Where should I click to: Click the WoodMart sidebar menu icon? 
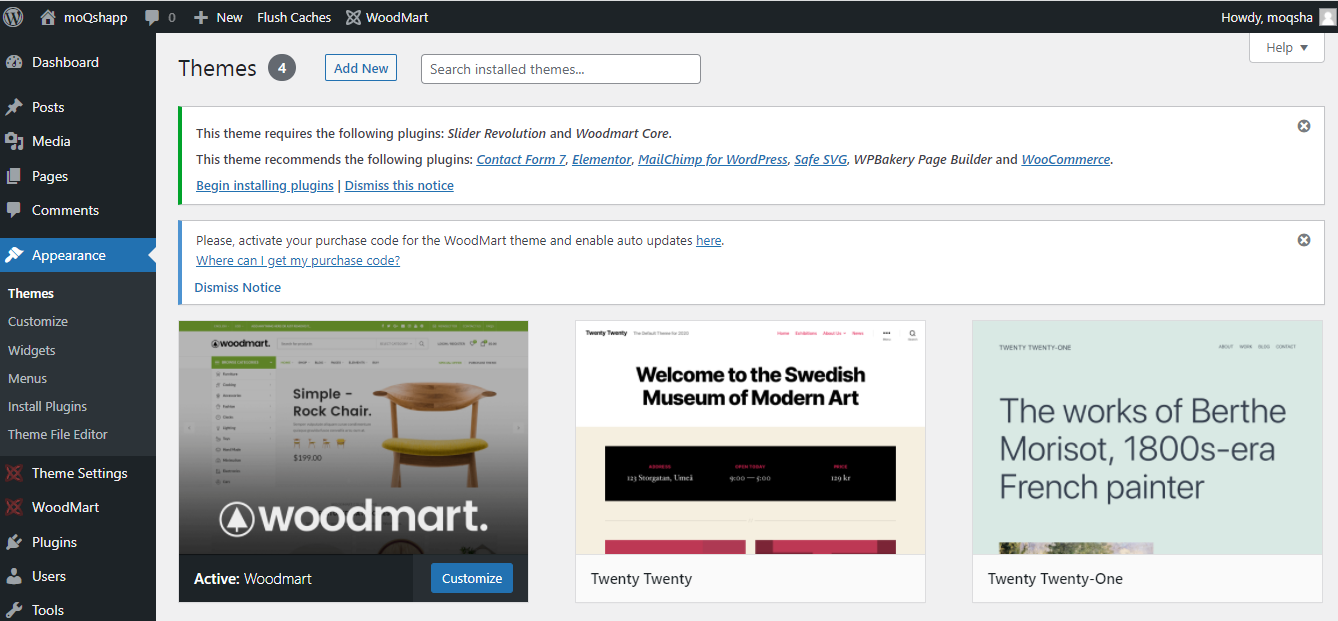14,507
